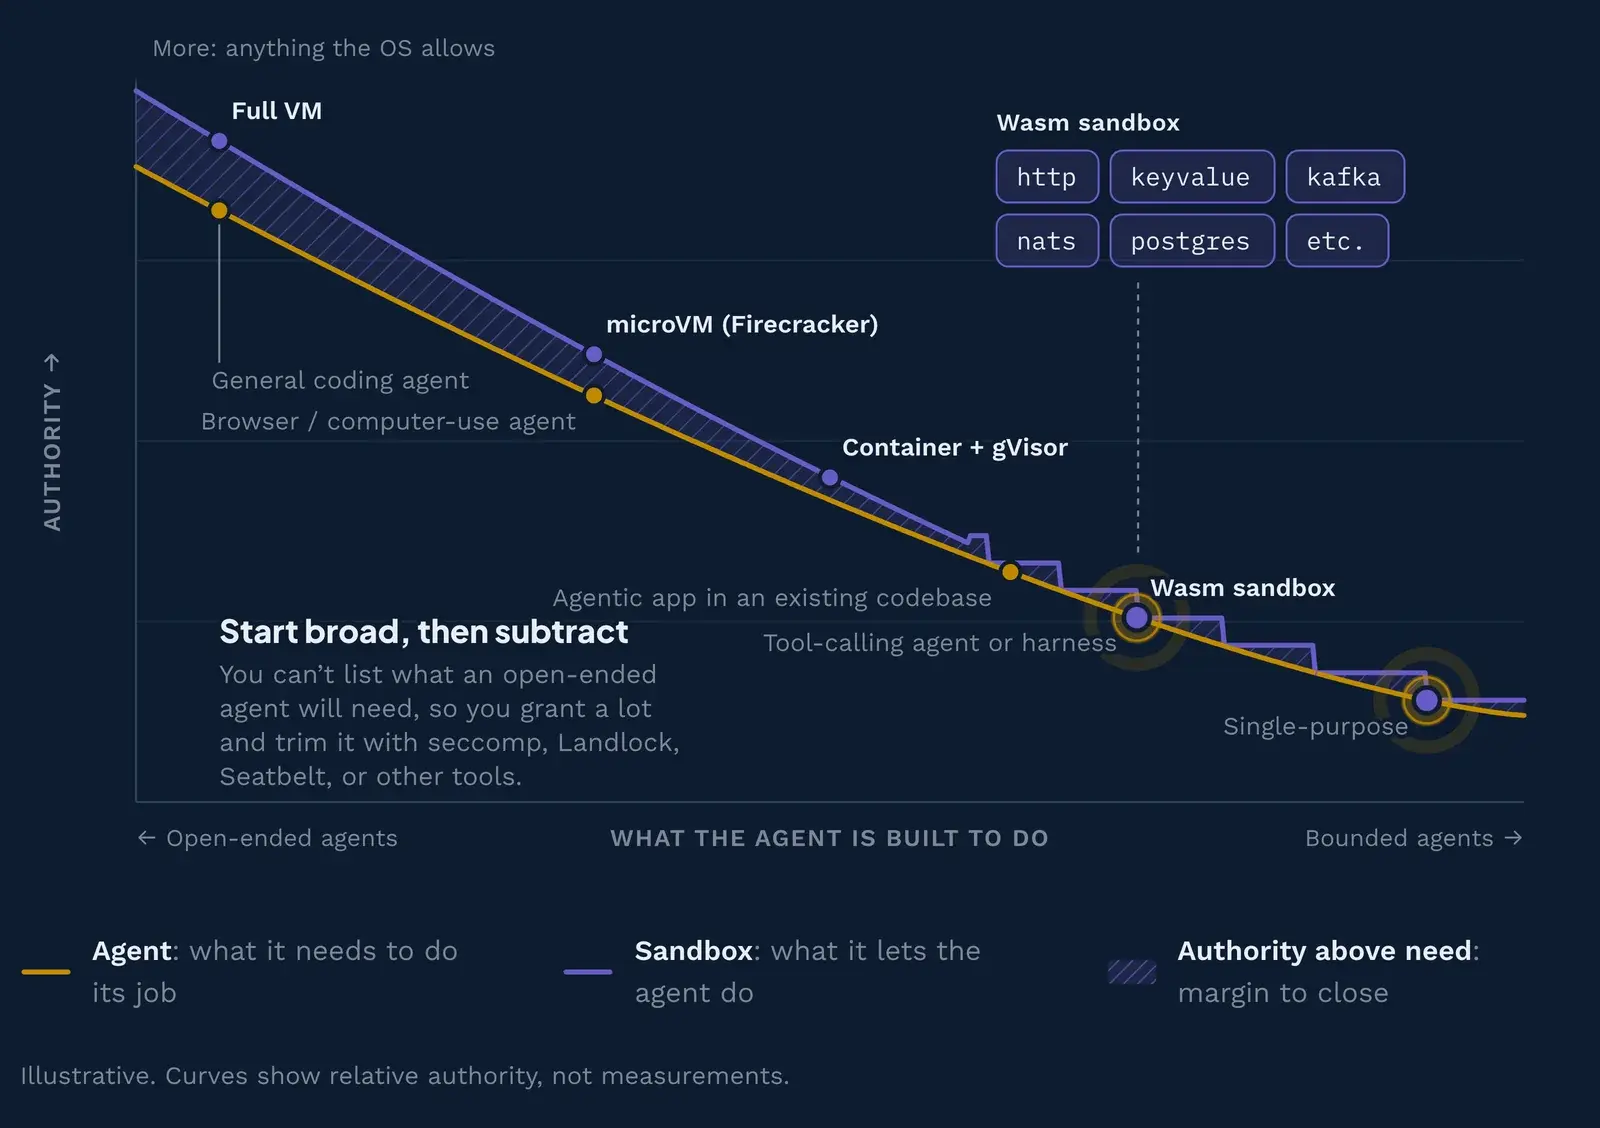Click the AUTHORITY axis up arrow
The height and width of the screenshot is (1128, 1600).
[52, 362]
